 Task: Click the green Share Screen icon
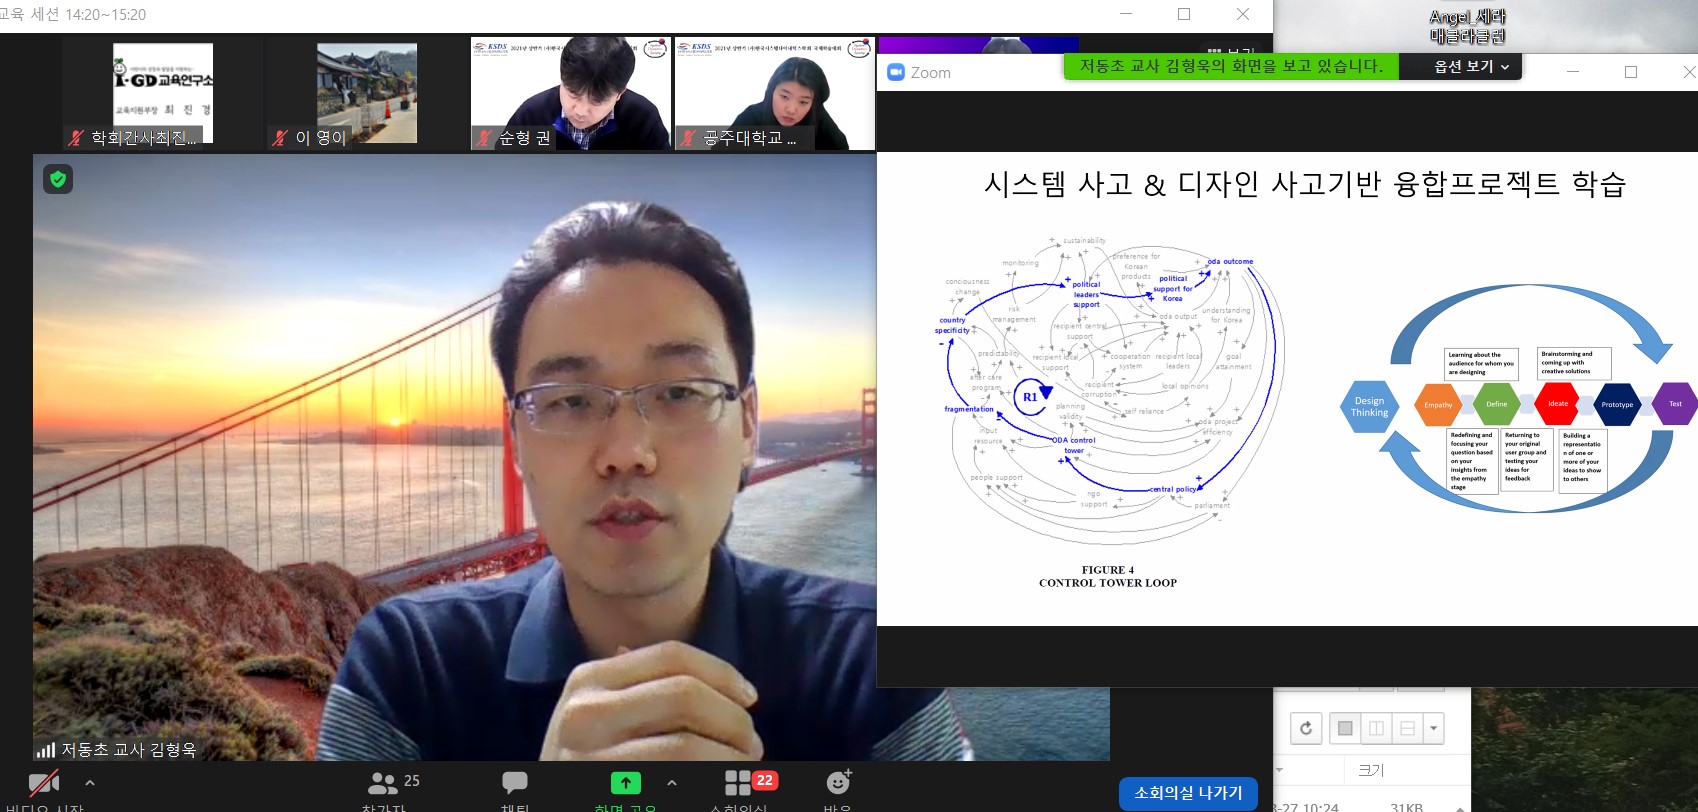[625, 783]
